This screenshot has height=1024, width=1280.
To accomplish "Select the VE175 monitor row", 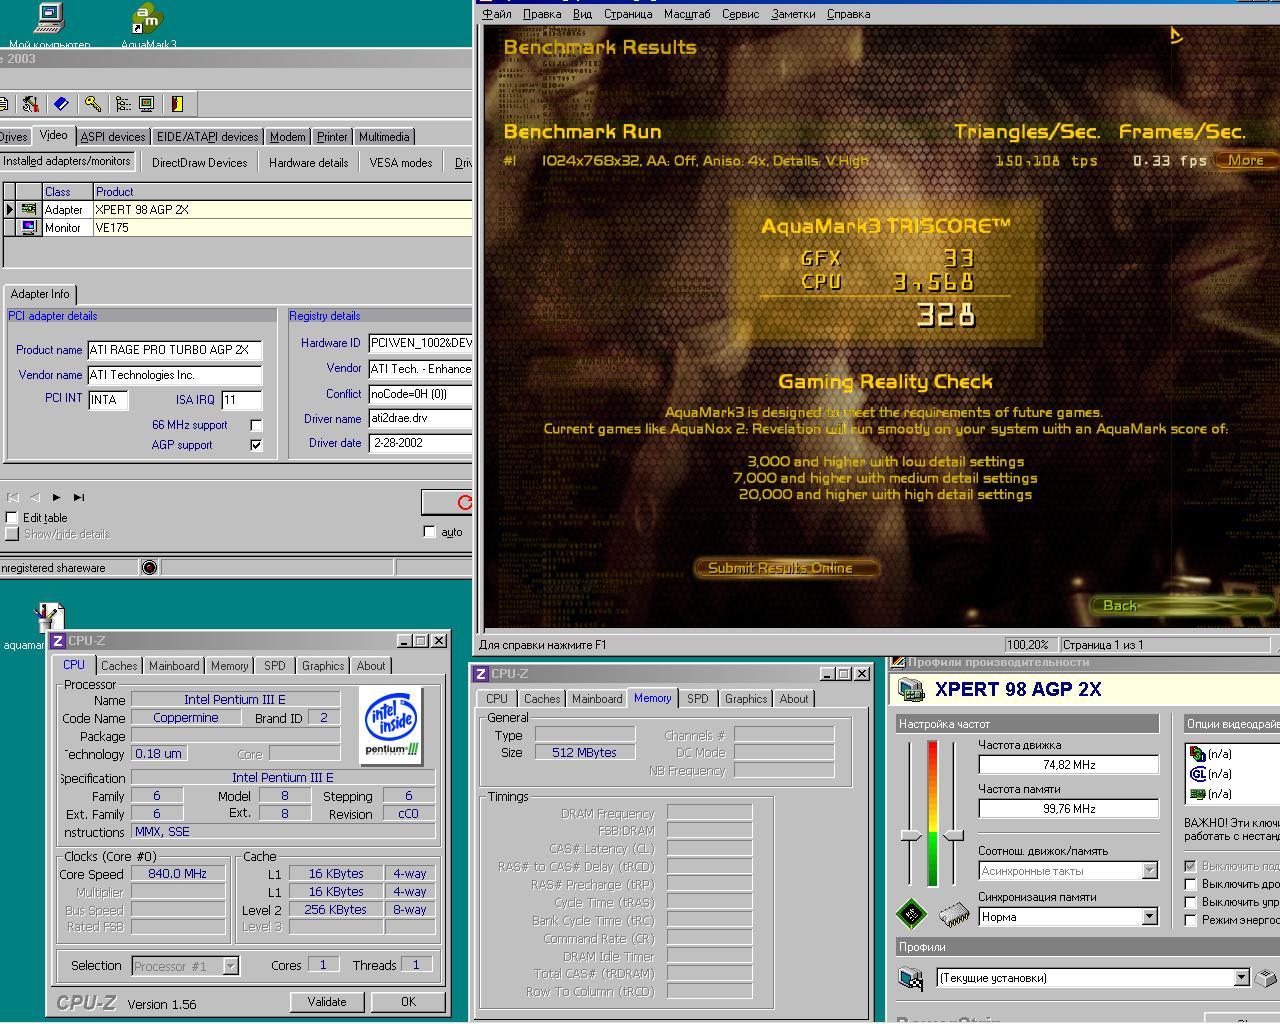I will coord(237,227).
